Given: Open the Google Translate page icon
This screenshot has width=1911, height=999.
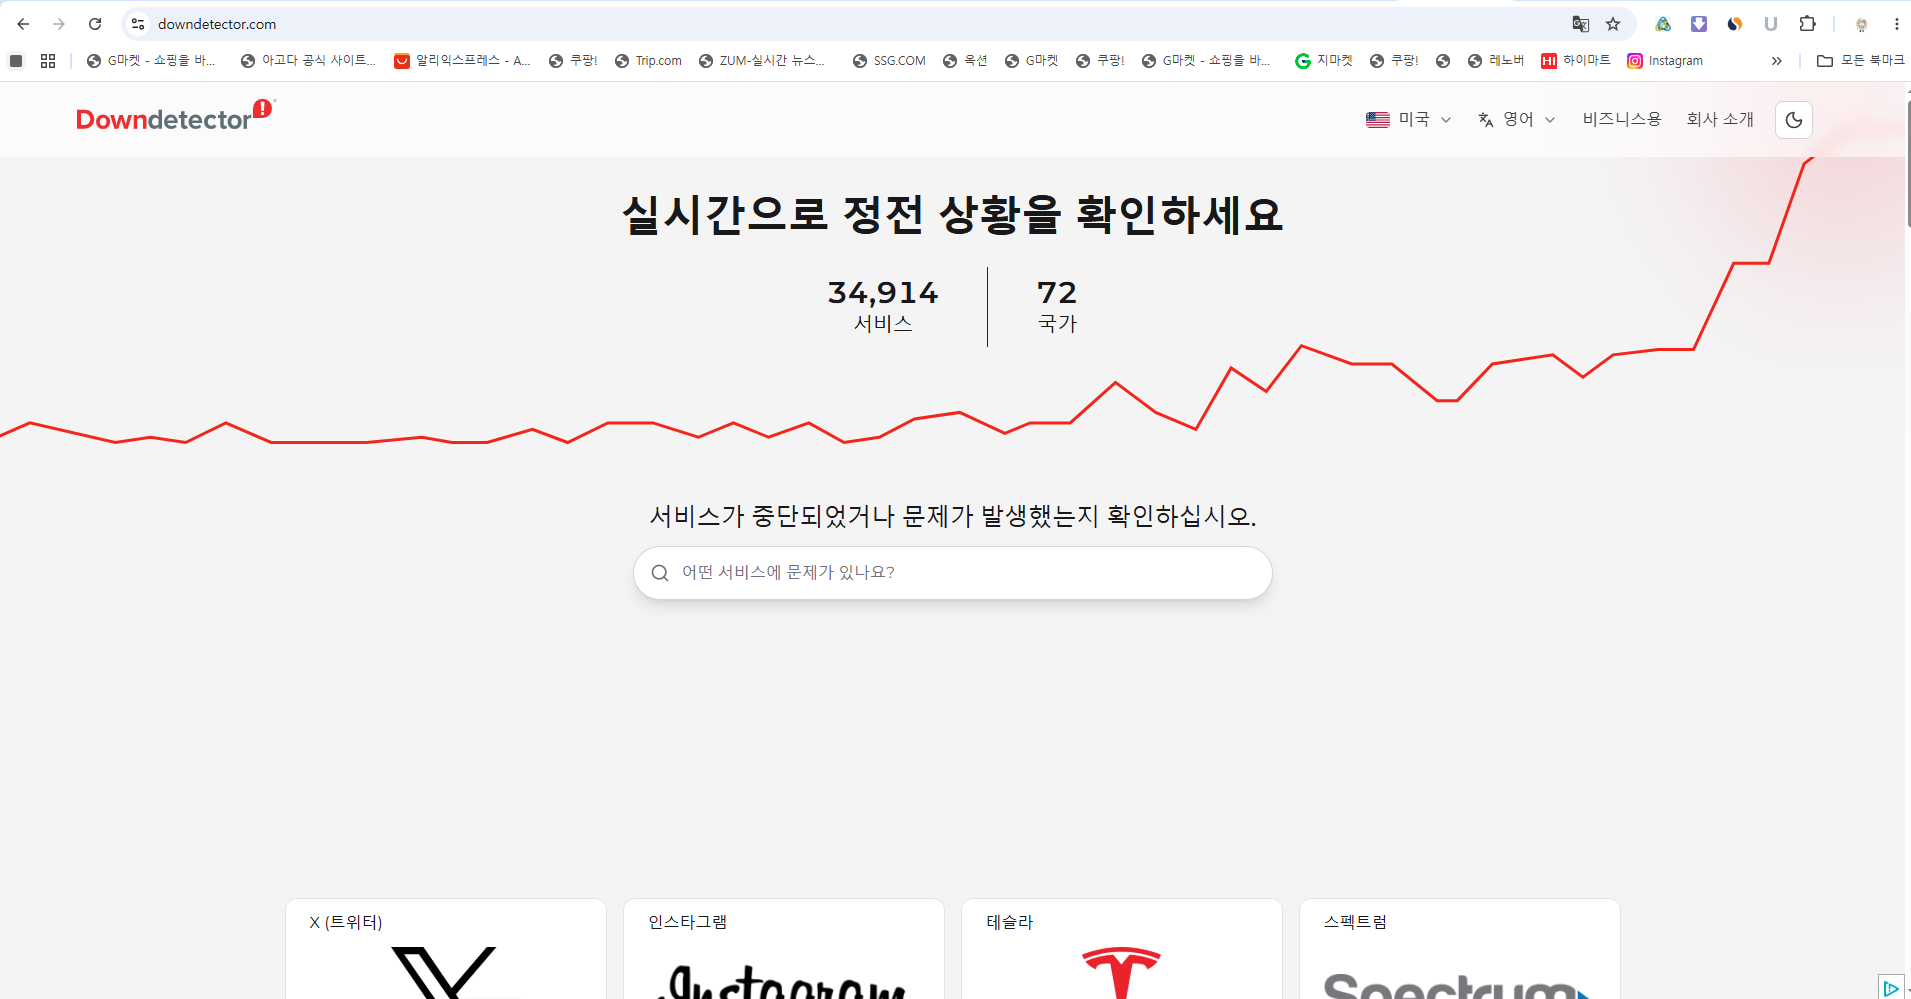Looking at the screenshot, I should coord(1580,24).
